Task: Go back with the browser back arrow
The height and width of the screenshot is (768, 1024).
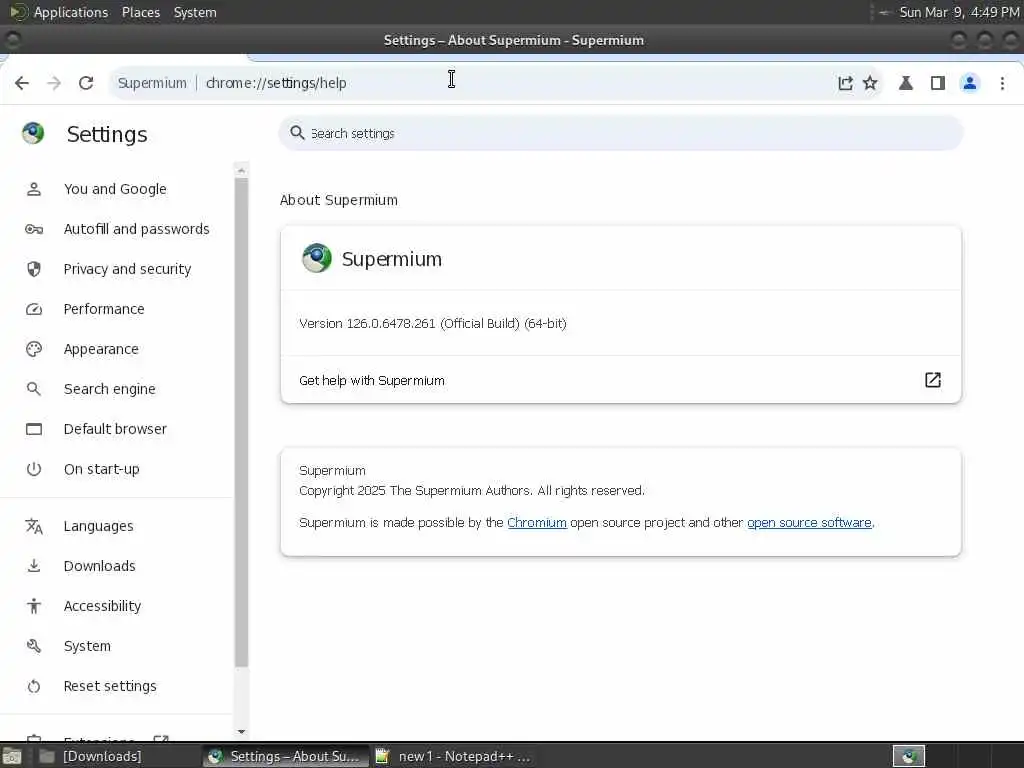Action: click(22, 83)
